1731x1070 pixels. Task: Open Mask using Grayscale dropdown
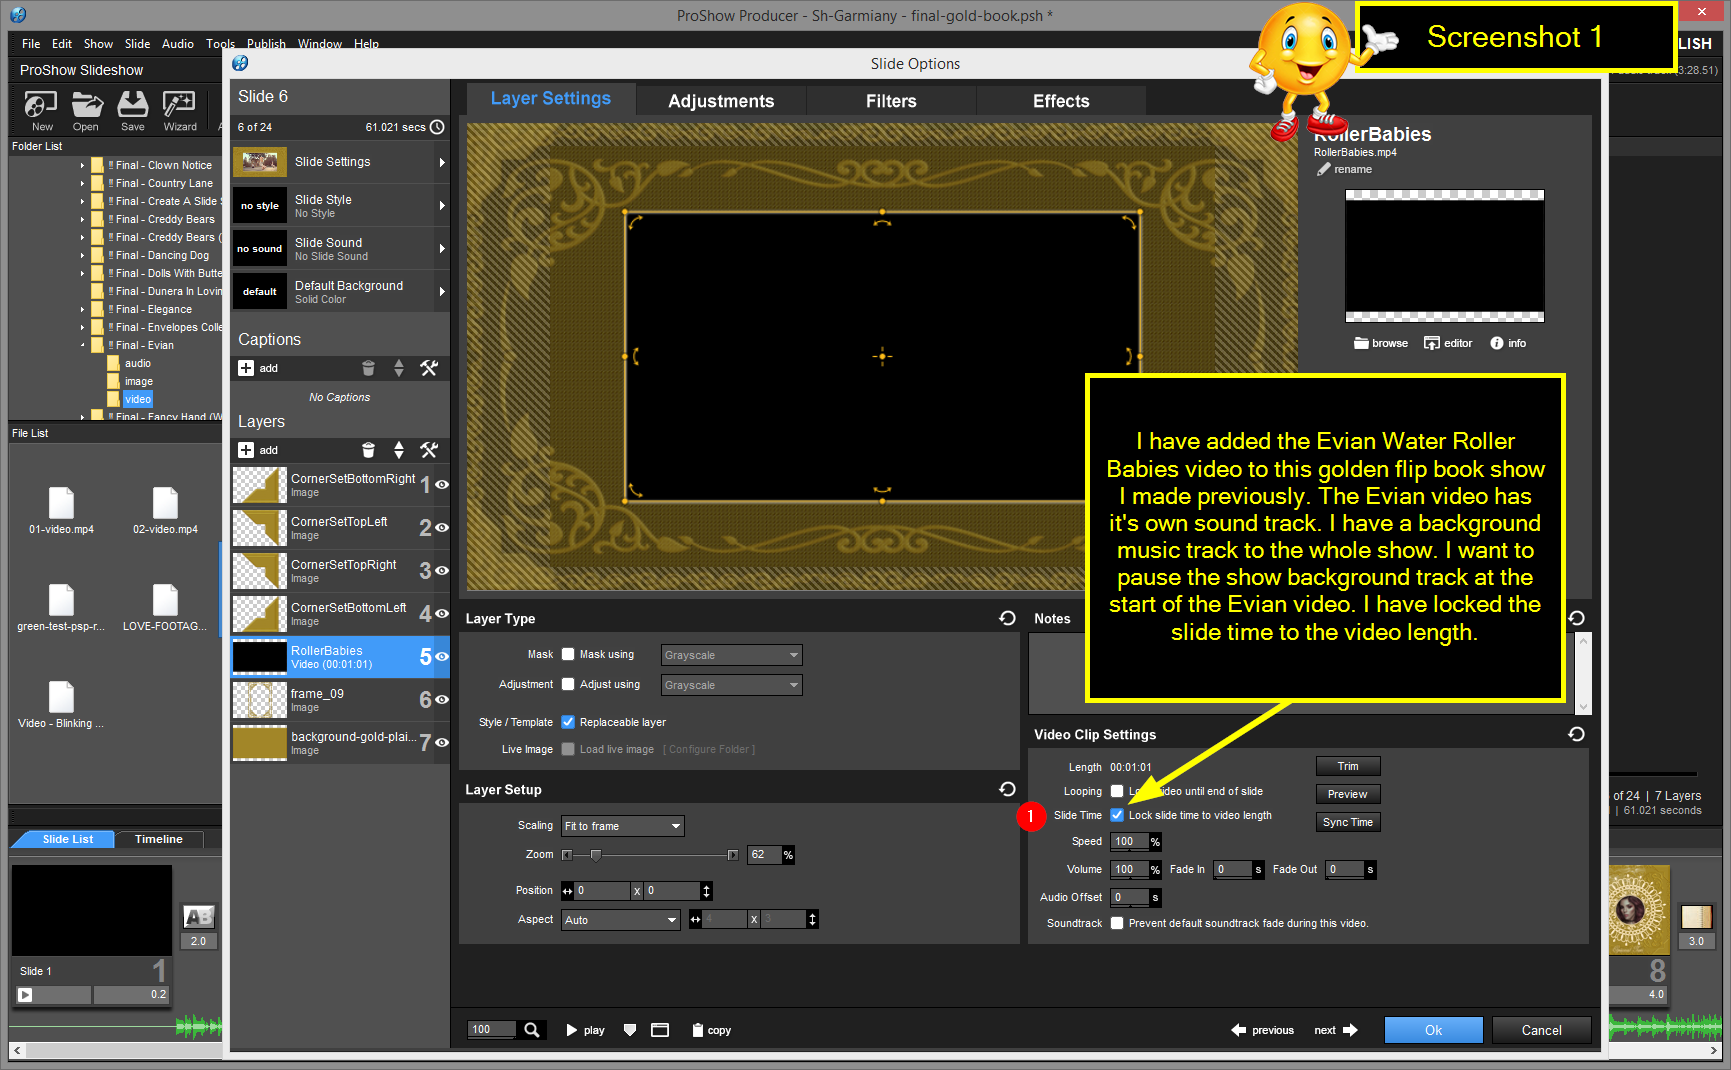(x=732, y=655)
